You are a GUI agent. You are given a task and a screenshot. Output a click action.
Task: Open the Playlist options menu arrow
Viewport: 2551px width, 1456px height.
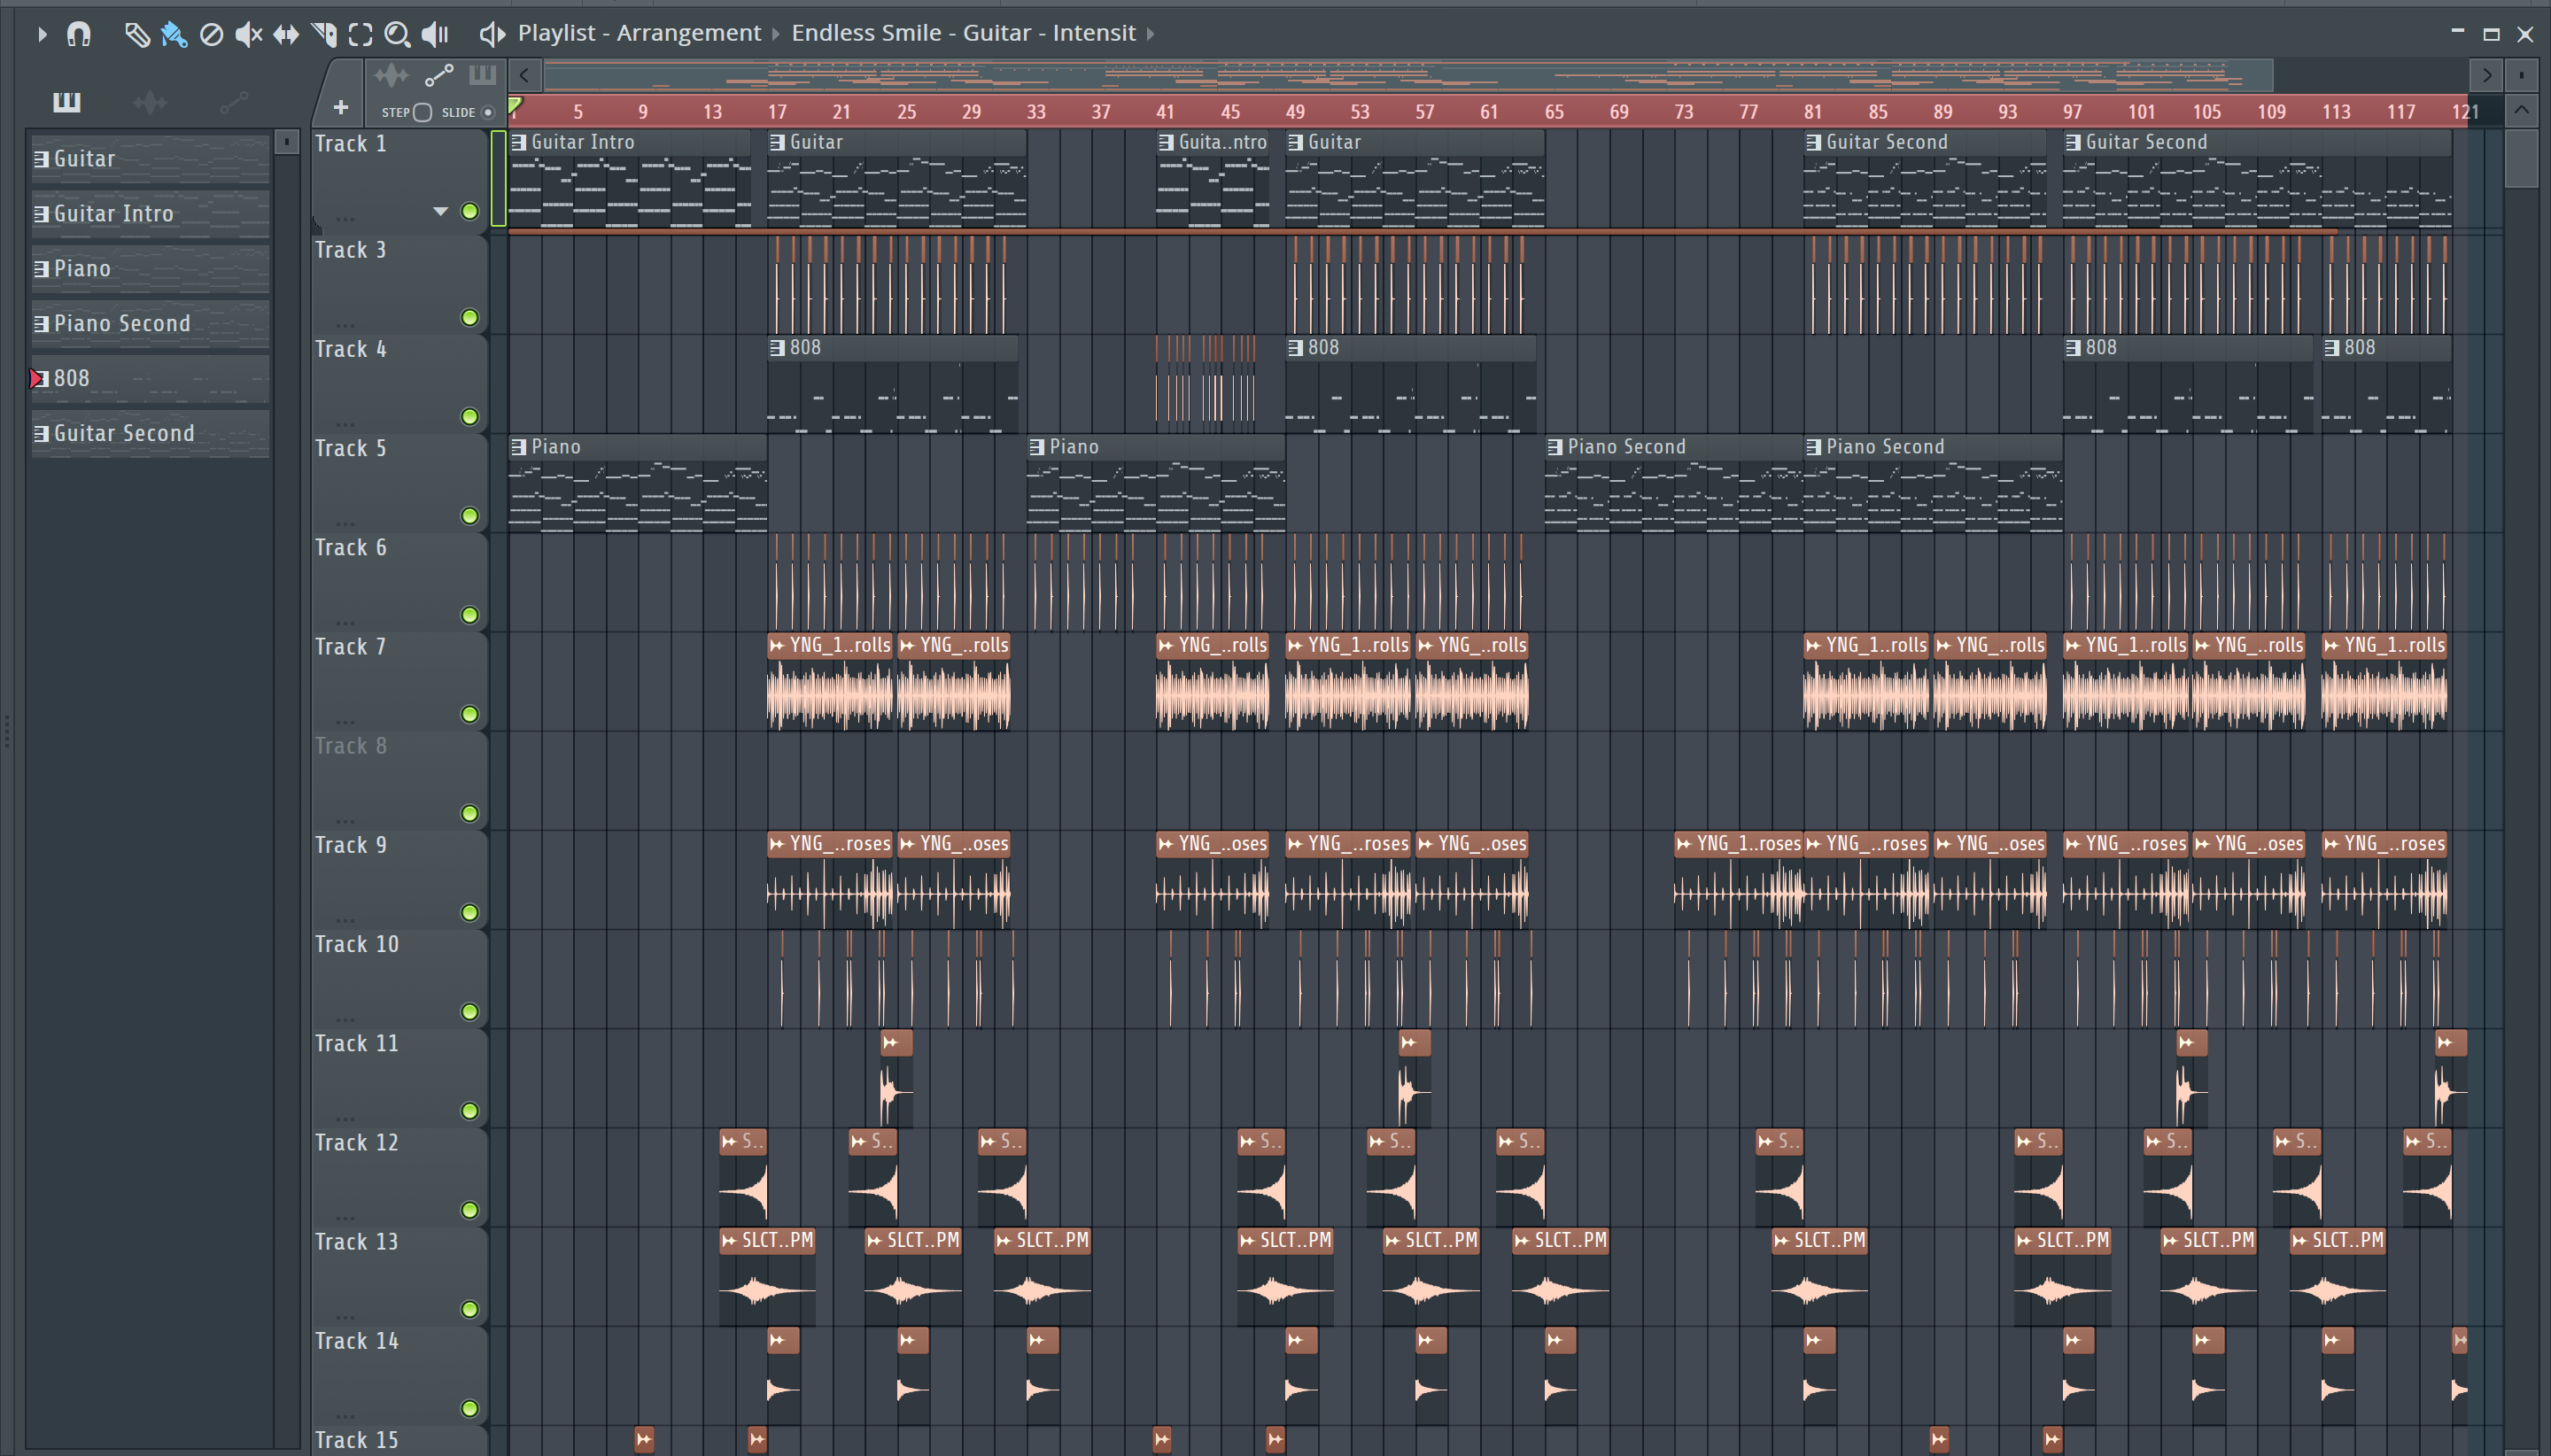point(42,34)
